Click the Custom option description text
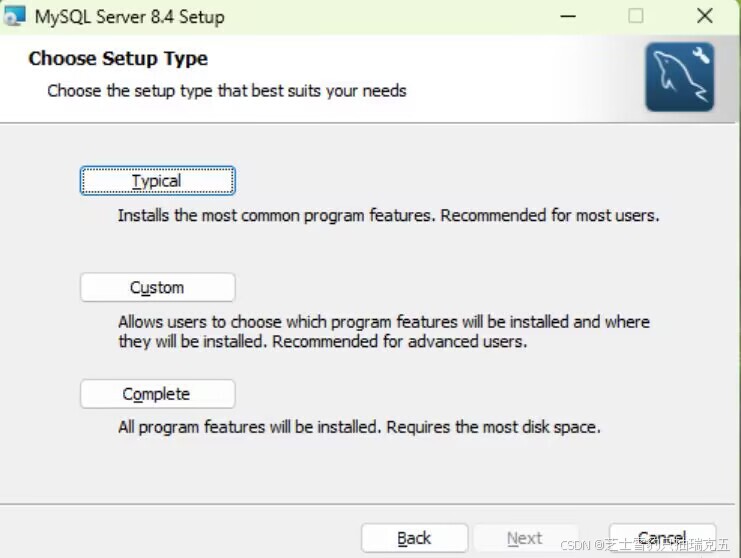 [x=384, y=332]
